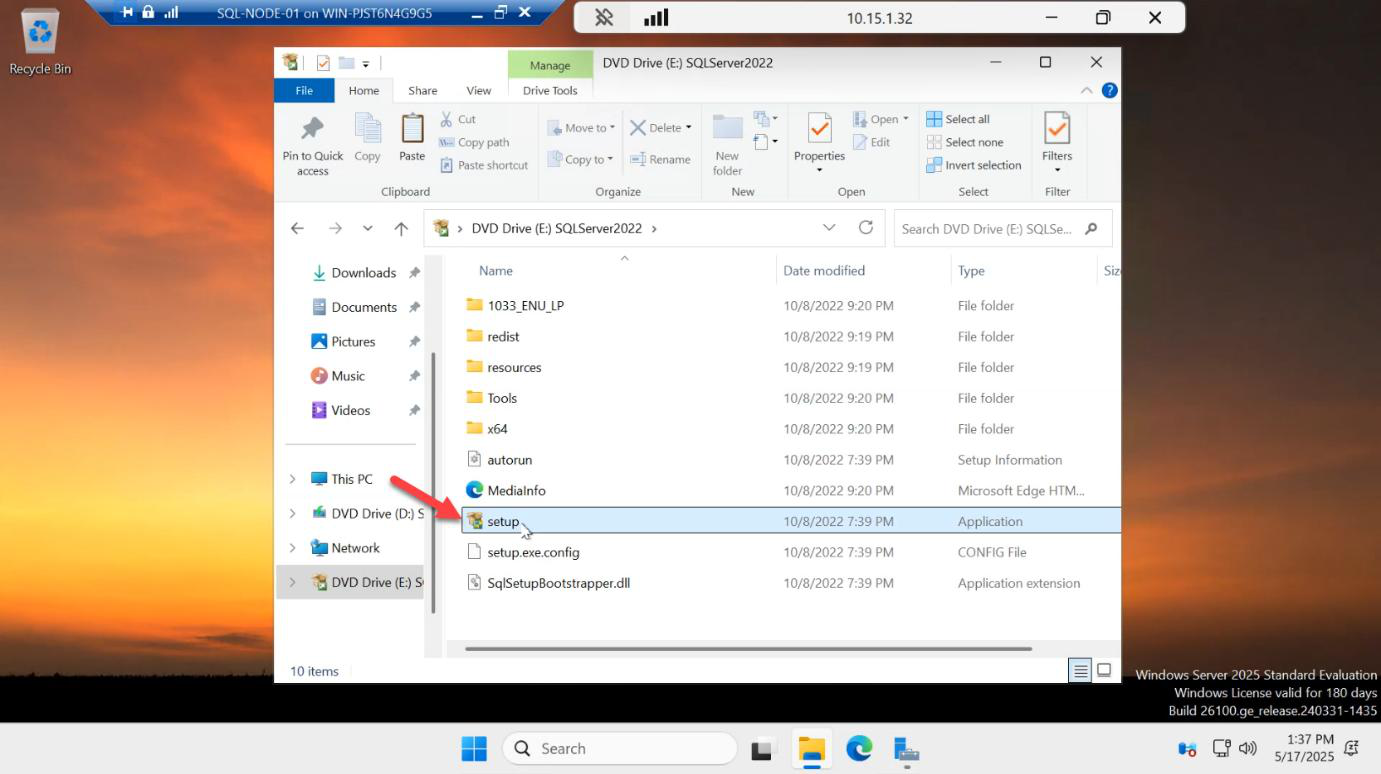Switch to the Home ribbon tab
Image resolution: width=1381 pixels, height=774 pixels.
[x=364, y=90]
